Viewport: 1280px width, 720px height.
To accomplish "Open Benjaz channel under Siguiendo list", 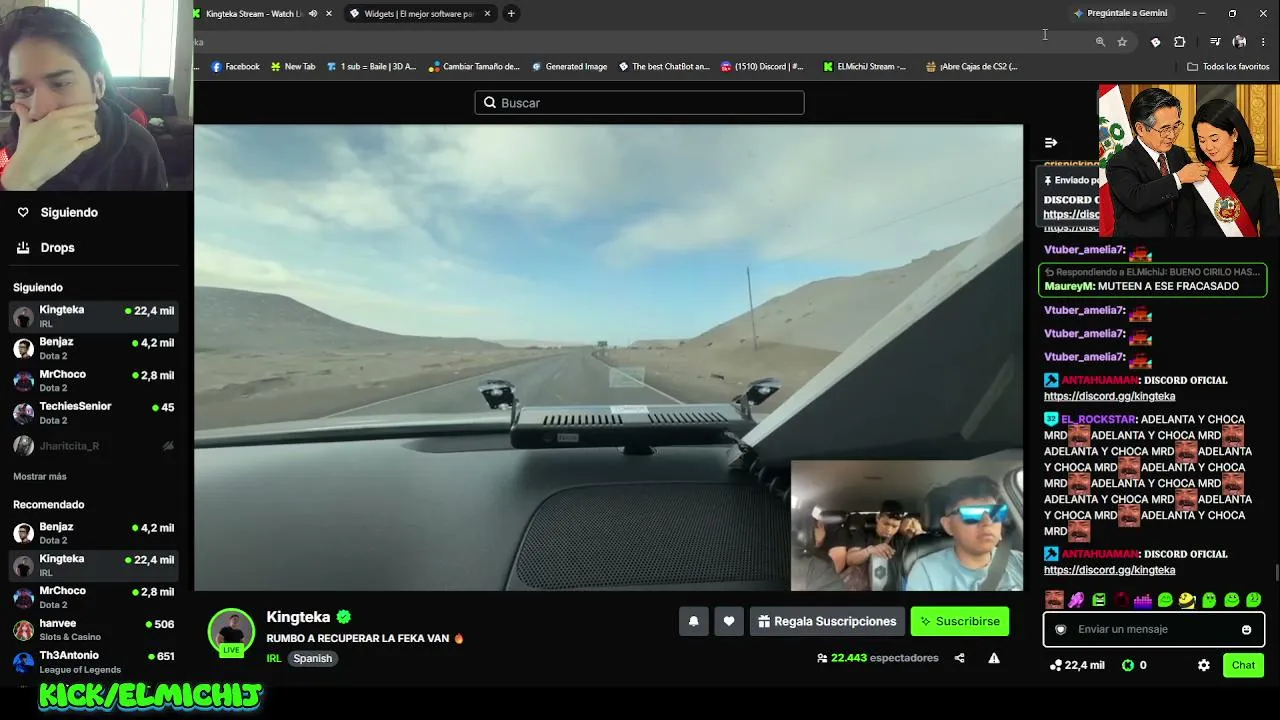I will 94,349.
